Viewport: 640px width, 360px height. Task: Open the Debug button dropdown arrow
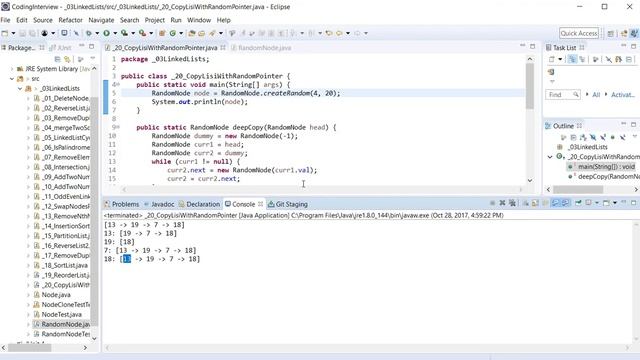[x=97, y=33]
